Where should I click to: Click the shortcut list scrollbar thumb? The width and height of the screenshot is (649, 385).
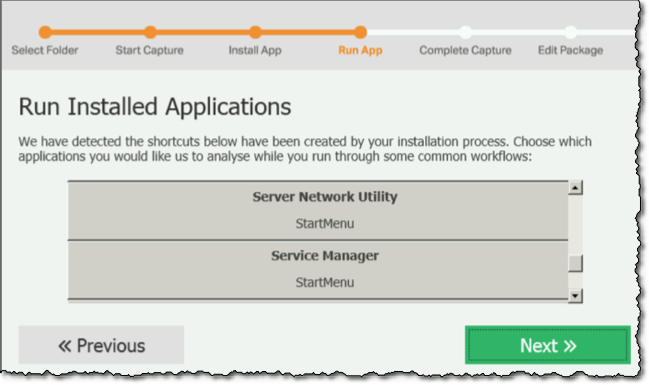click(575, 263)
